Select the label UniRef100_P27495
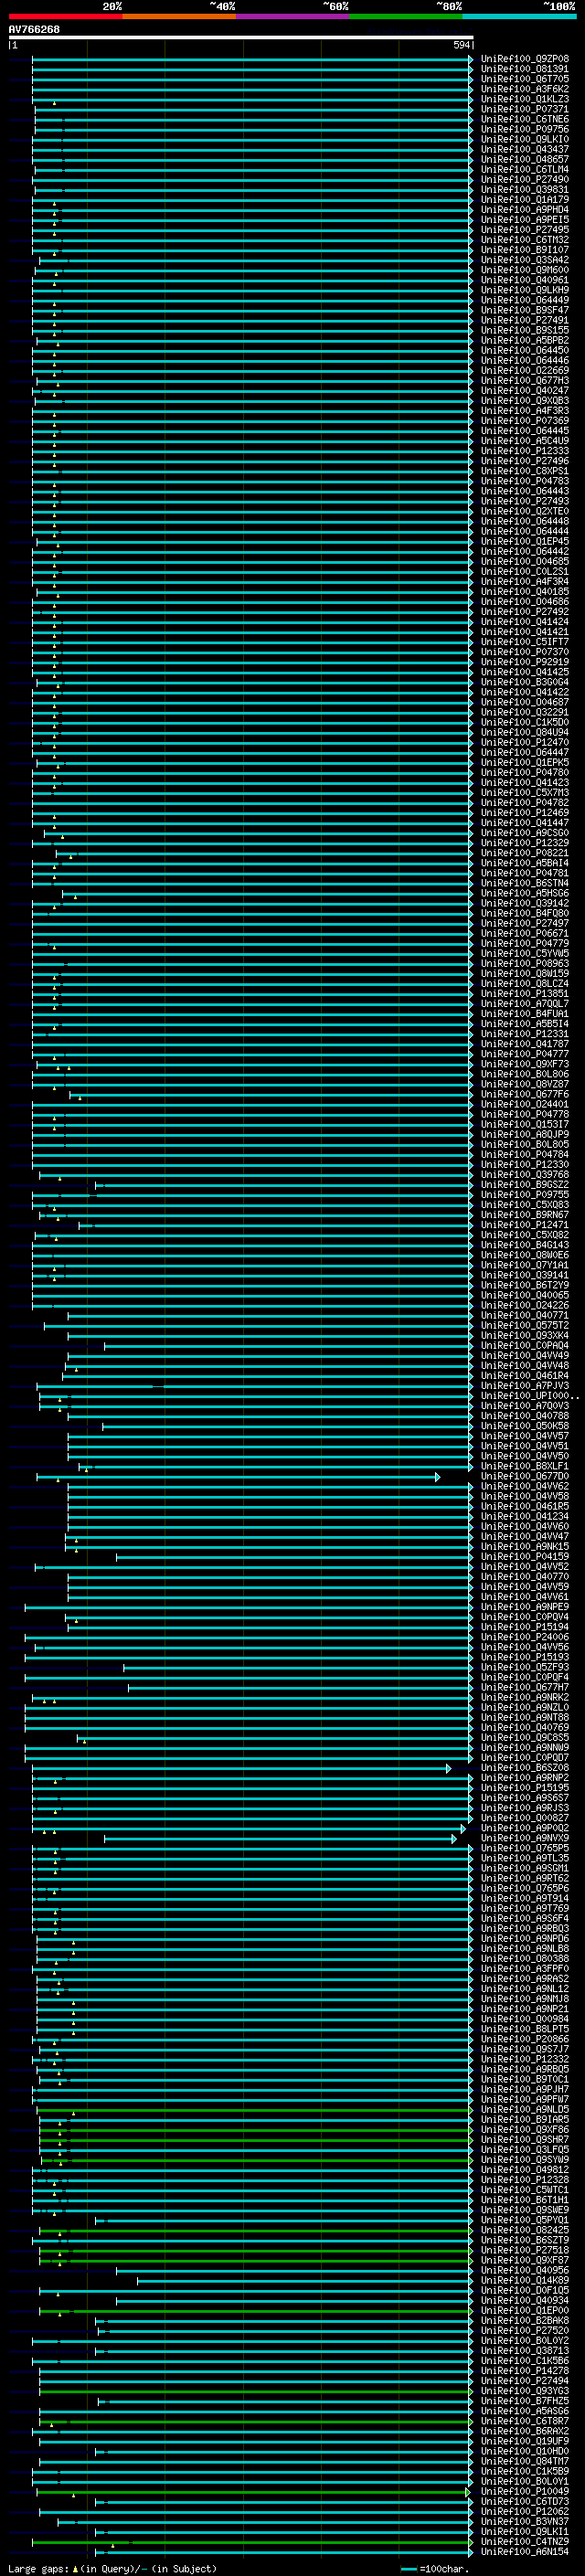The image size is (585, 2576). coord(525,230)
